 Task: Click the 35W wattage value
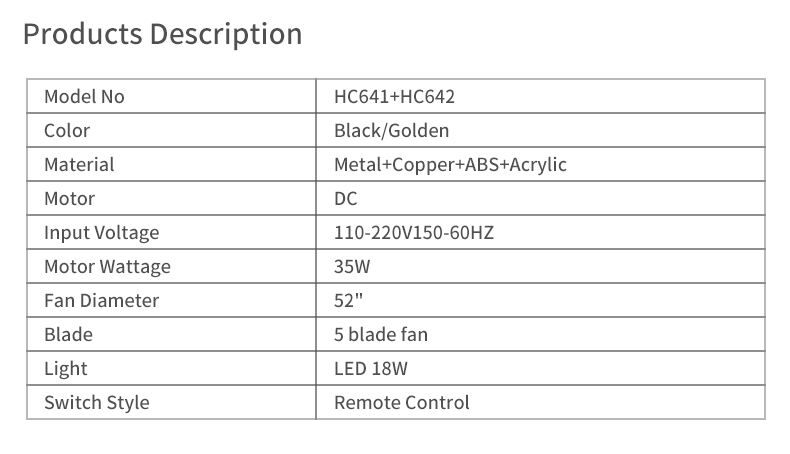coord(352,267)
